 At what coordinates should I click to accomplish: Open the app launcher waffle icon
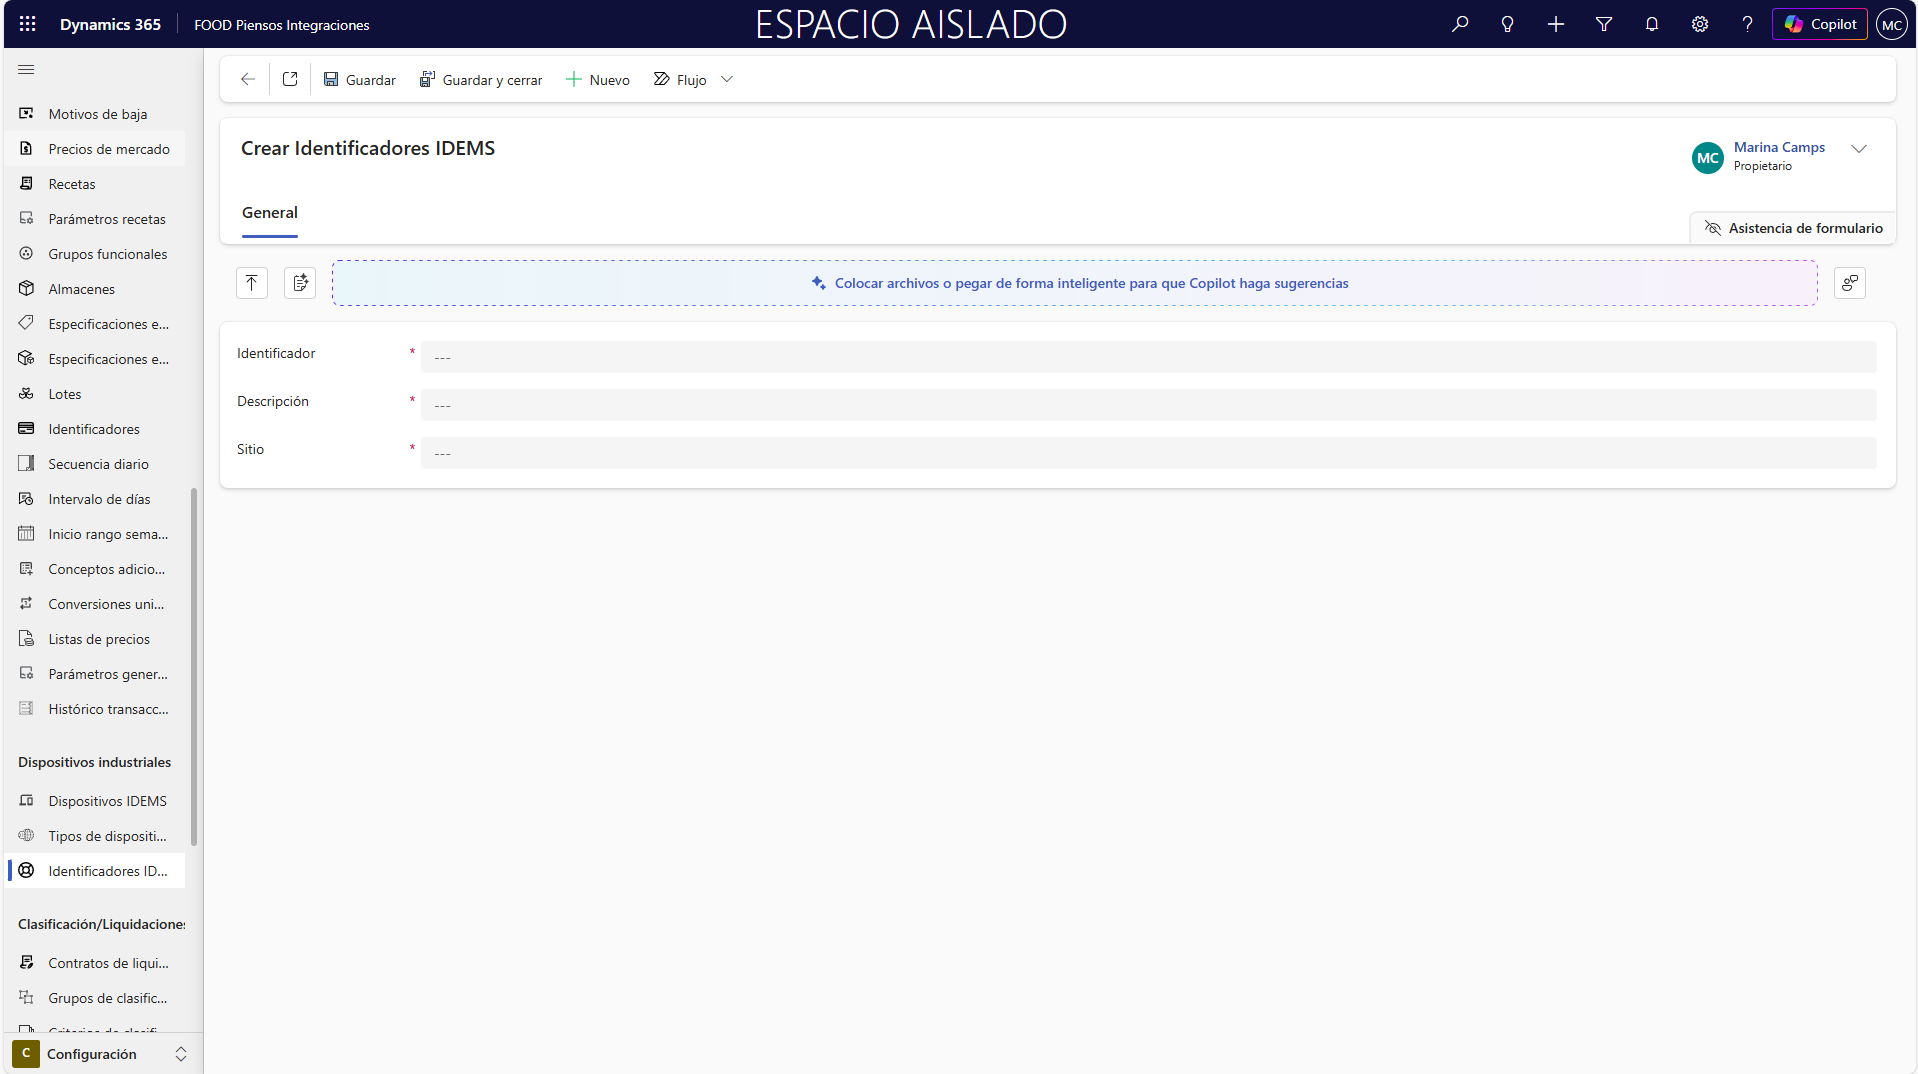27,24
